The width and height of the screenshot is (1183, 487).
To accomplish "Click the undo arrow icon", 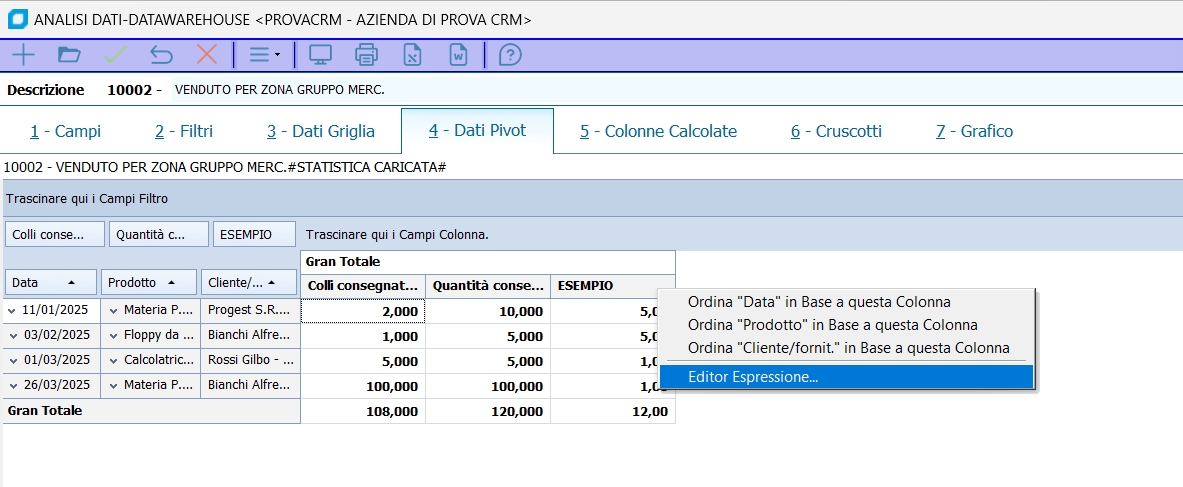I will click(x=161, y=54).
